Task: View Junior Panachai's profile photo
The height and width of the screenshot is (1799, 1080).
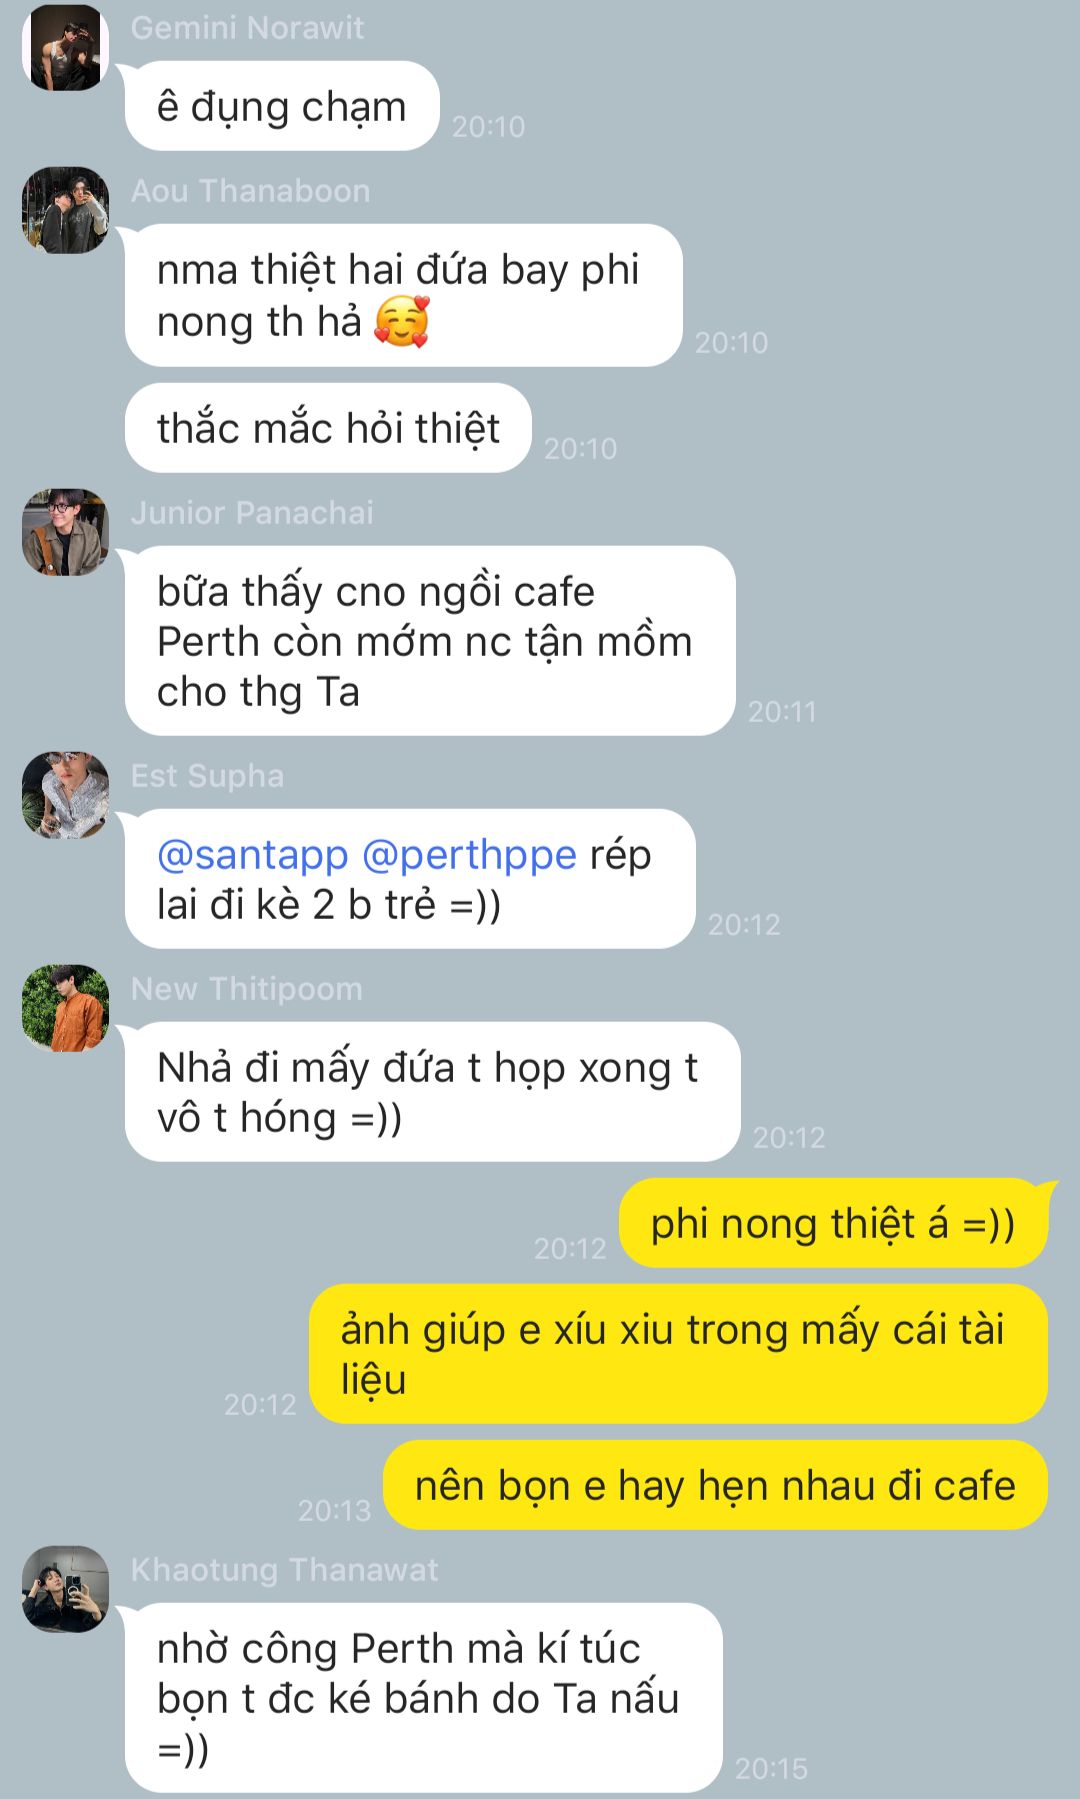Action: tap(65, 532)
